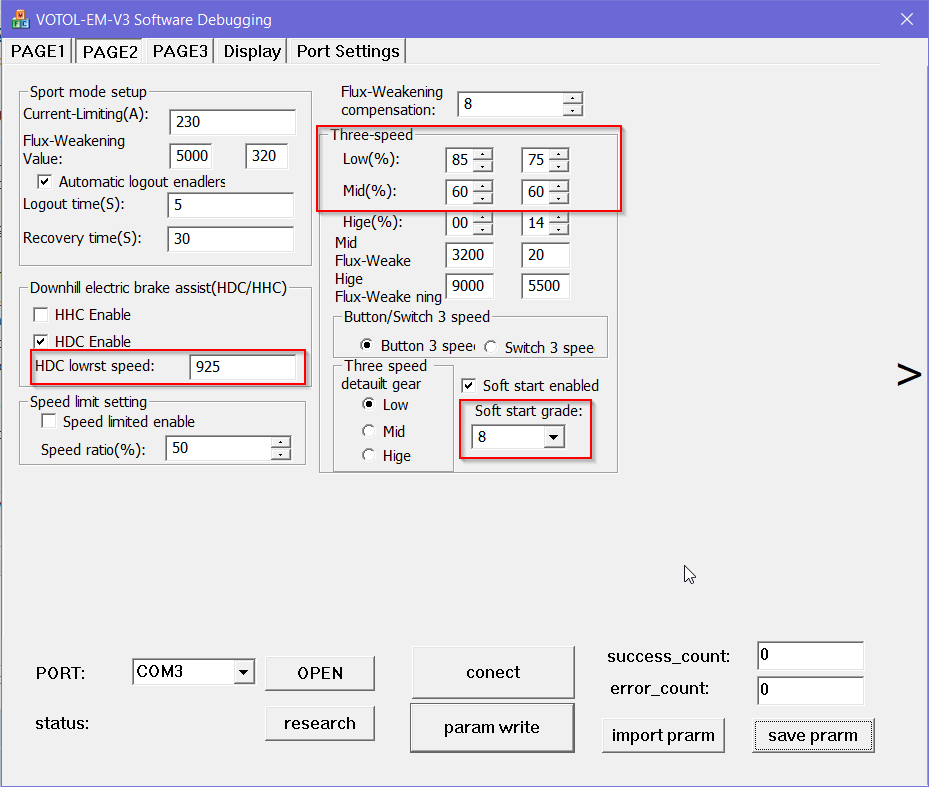Switch to the PAGE3 tab
Screen dimensions: 929x787
point(180,51)
